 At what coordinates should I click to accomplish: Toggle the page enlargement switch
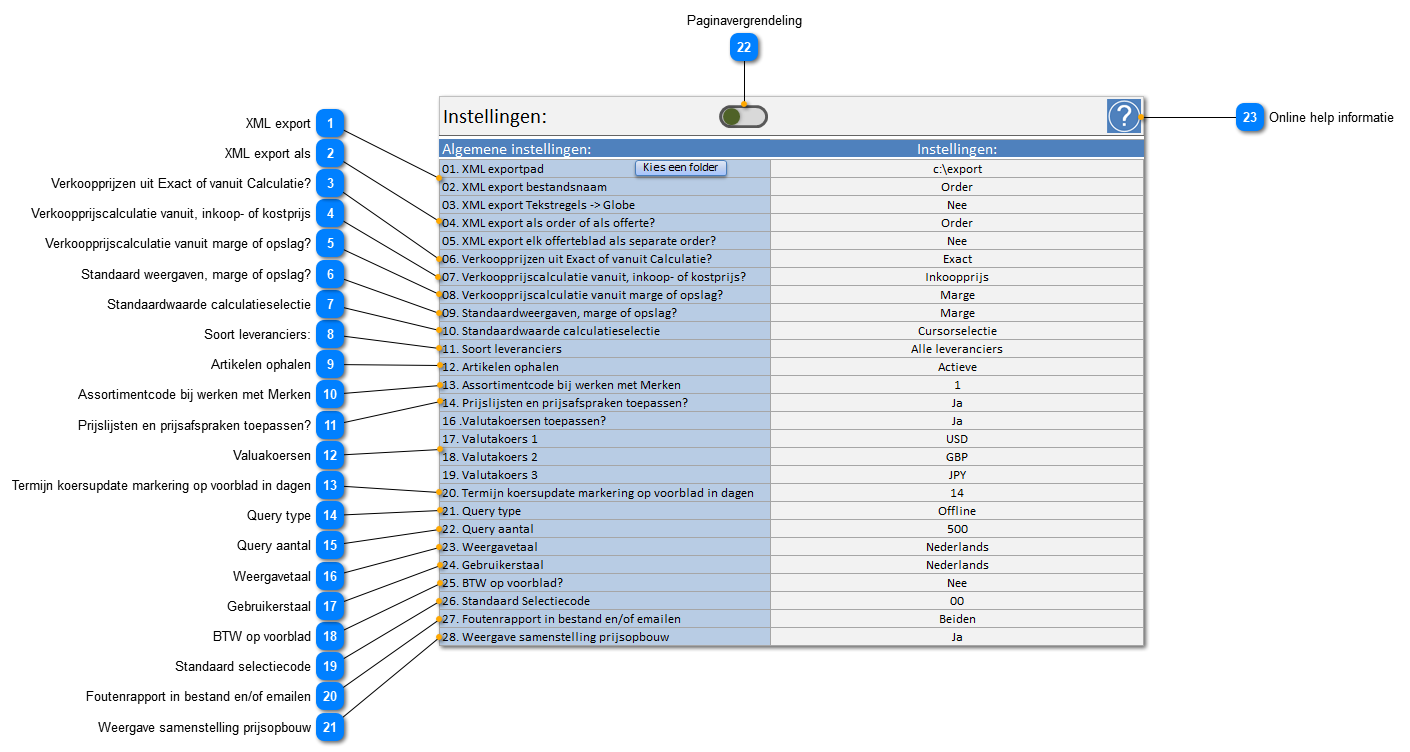[743, 117]
